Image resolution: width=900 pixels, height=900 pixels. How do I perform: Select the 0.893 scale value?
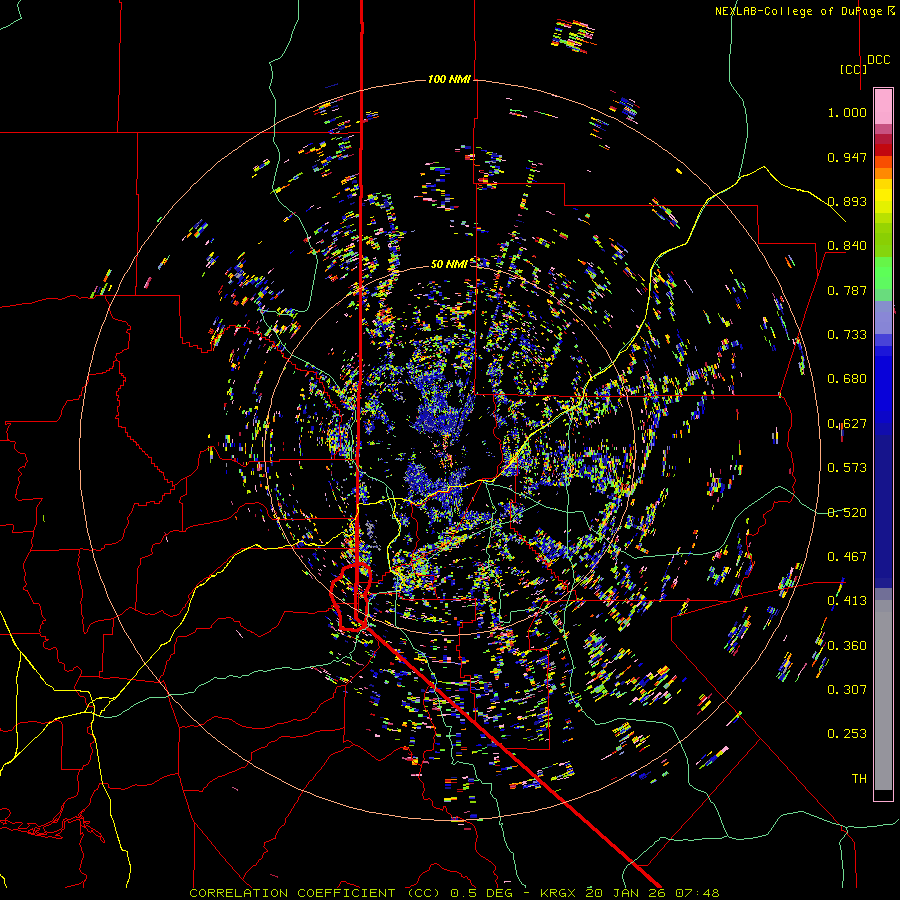point(847,201)
